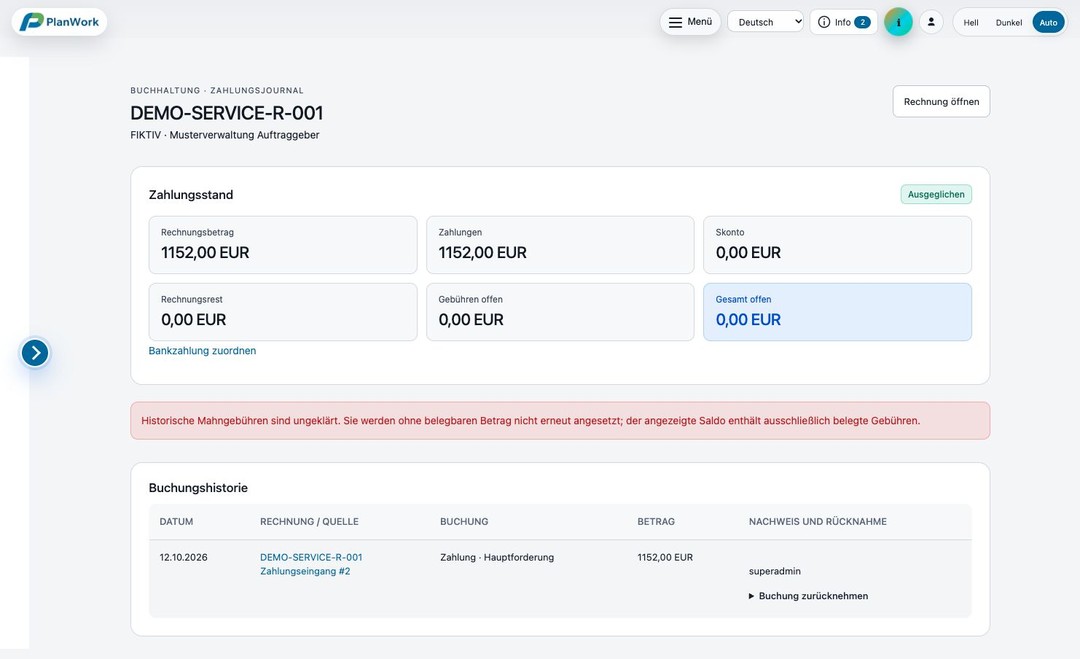Viewport: 1080px width, 659px height.
Task: Click the 1152,00 EUR amount in the booking row
Action: click(665, 557)
